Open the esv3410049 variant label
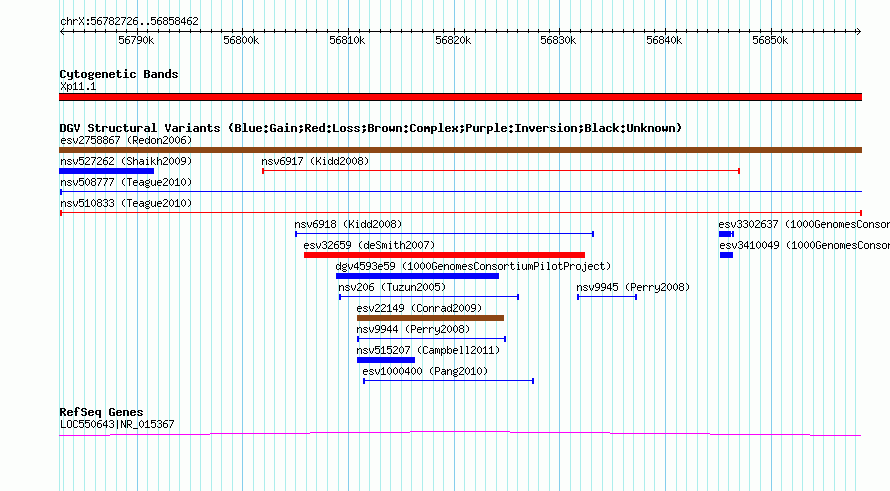 pos(804,245)
